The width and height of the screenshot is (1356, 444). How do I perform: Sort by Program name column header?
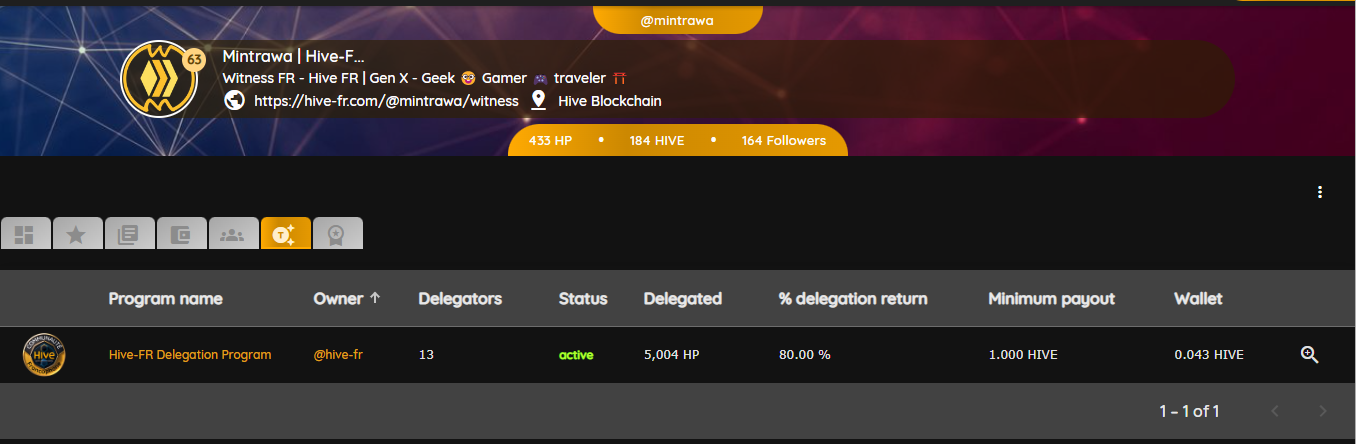point(165,298)
